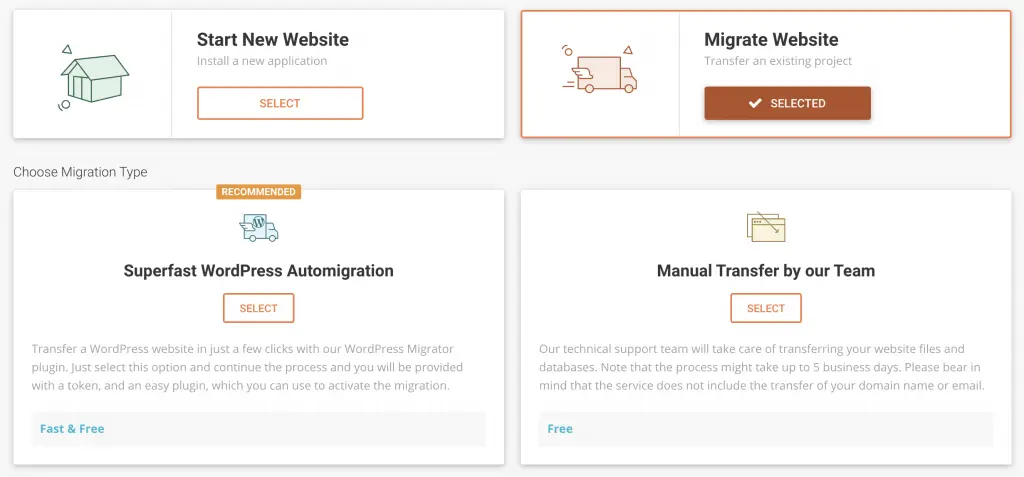The image size is (1024, 477).
Task: Click the Recommended badge
Action: 258,191
